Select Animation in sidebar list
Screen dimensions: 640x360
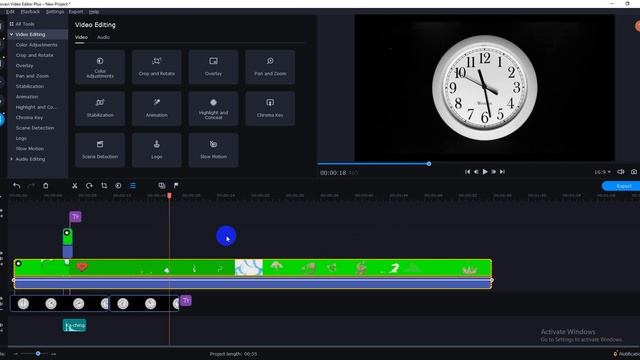(x=27, y=97)
